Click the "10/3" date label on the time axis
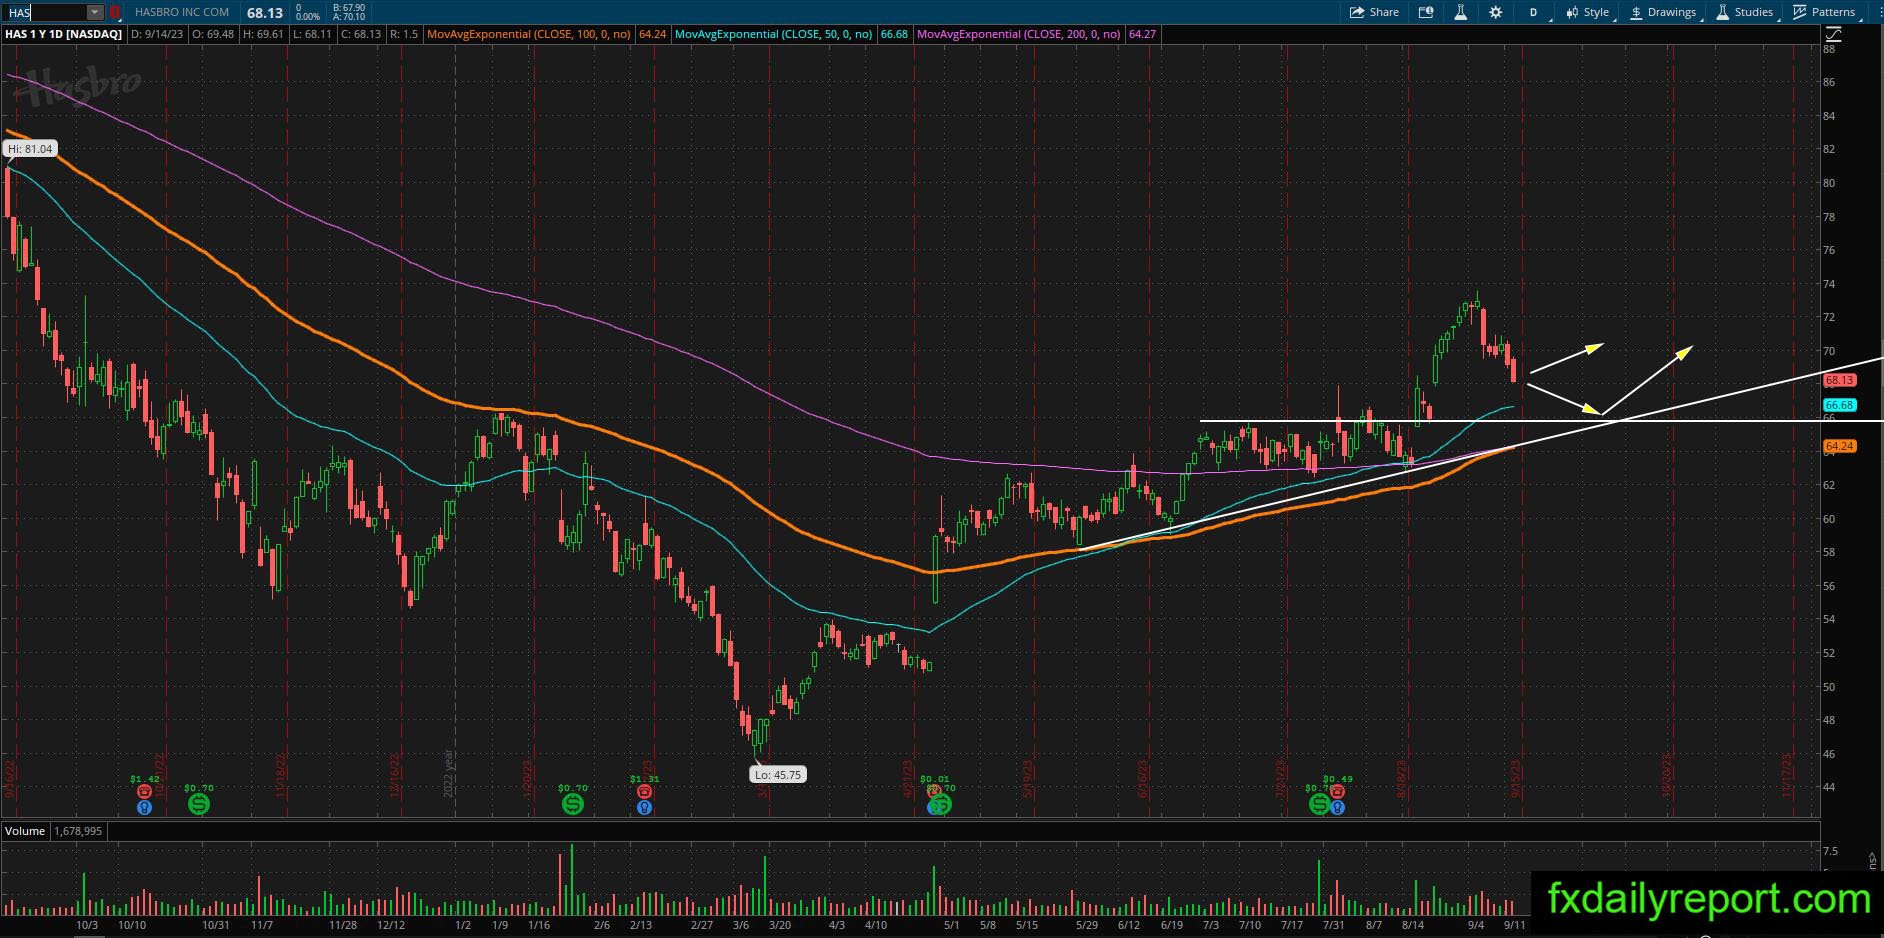 87,925
